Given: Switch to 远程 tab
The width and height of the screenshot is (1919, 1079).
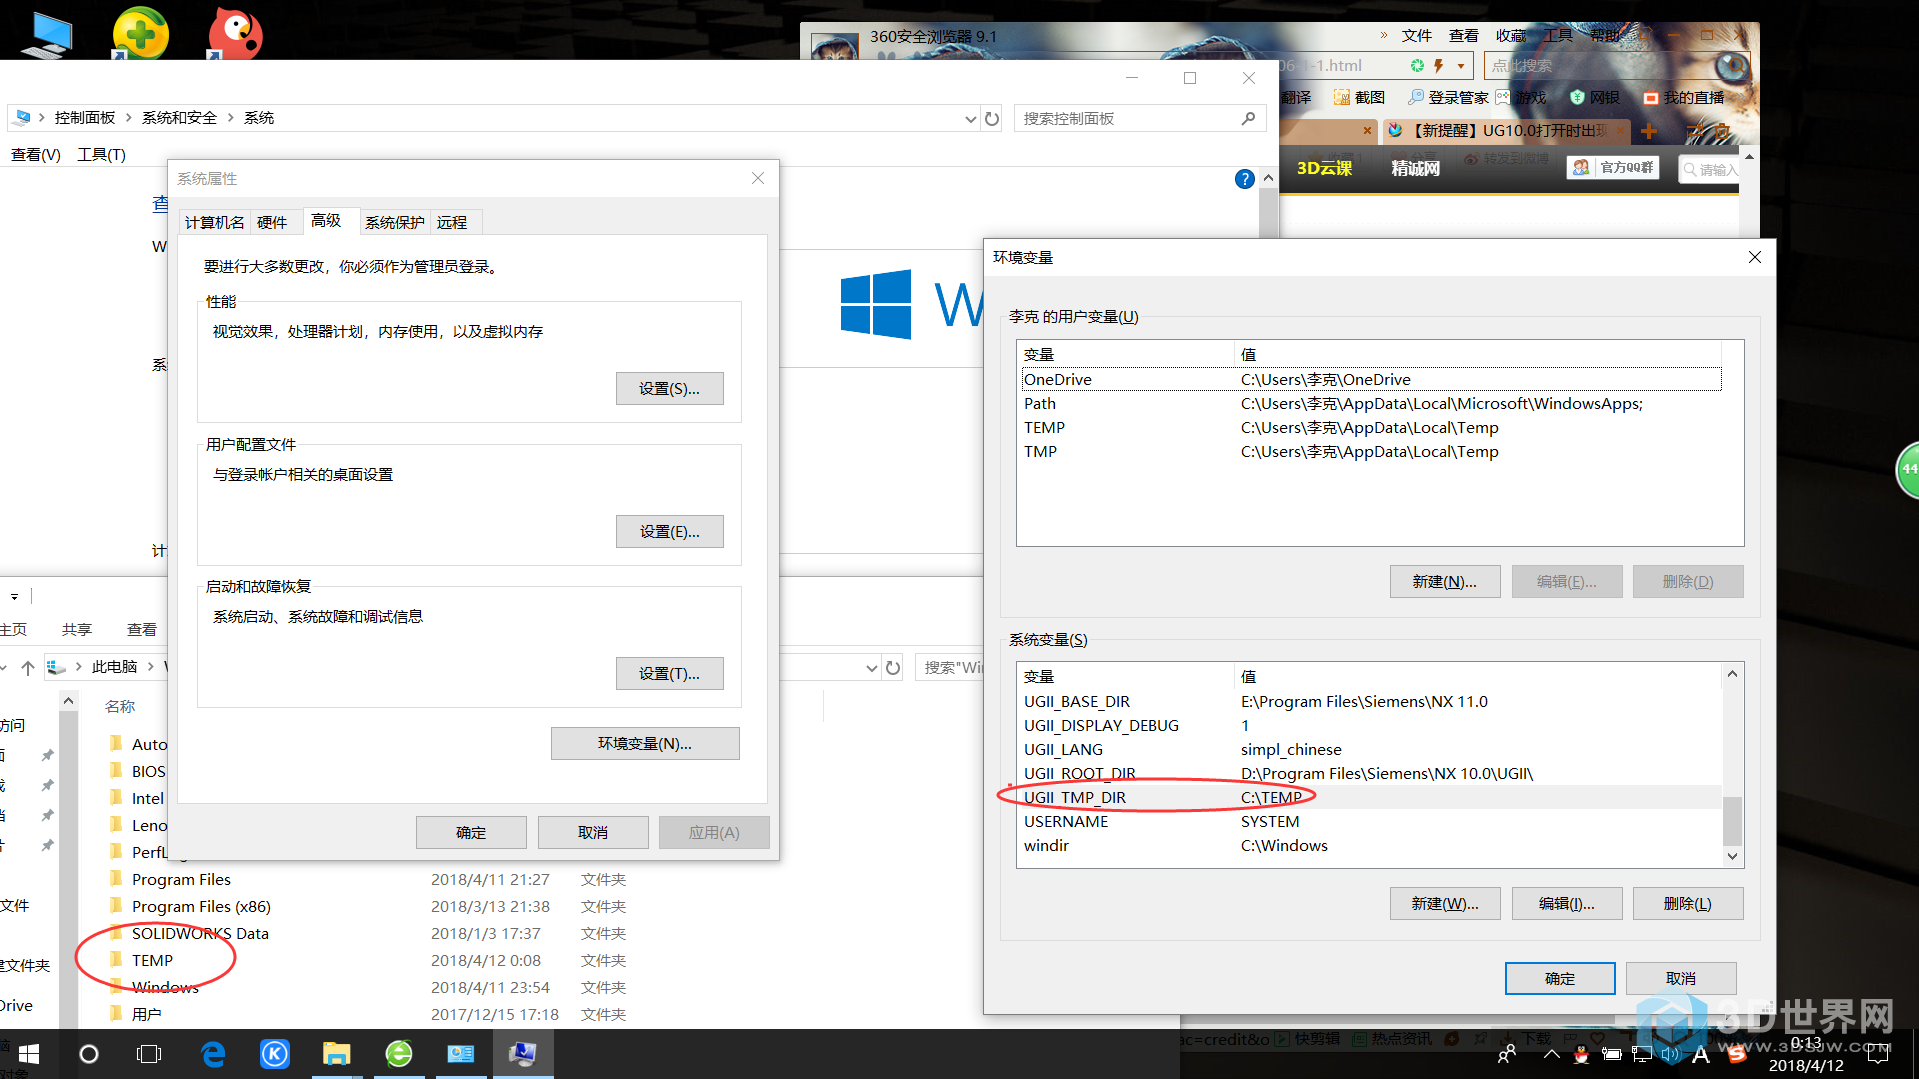Looking at the screenshot, I should (x=452, y=222).
